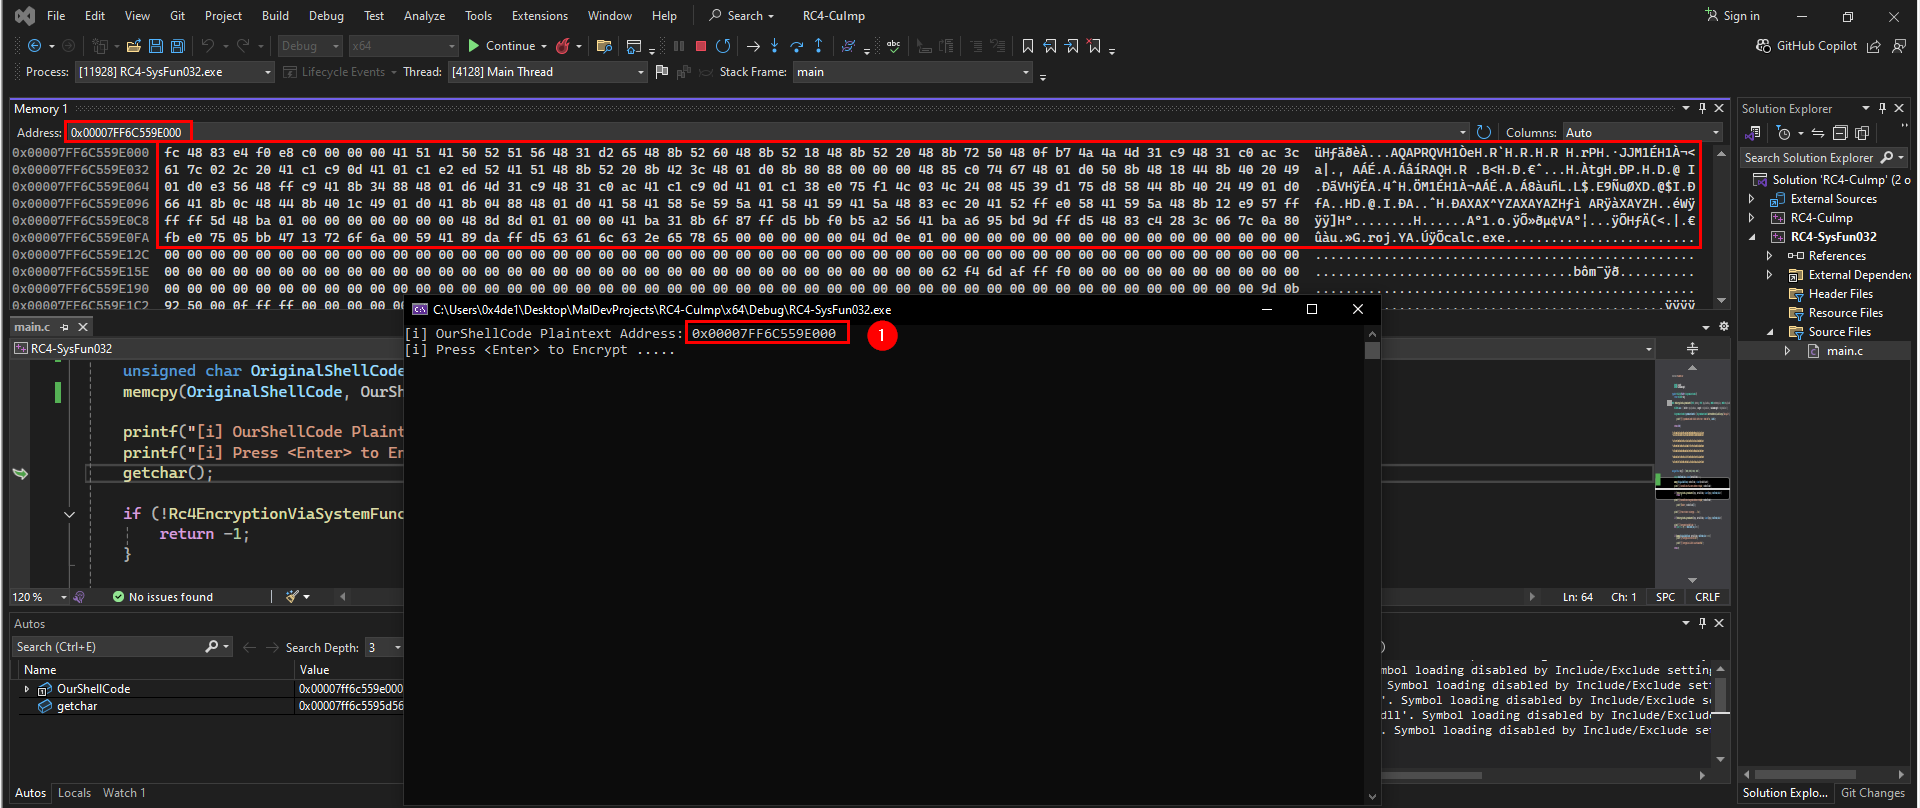Open GitHub Copilot
The width and height of the screenshot is (1920, 808).
click(x=1807, y=46)
